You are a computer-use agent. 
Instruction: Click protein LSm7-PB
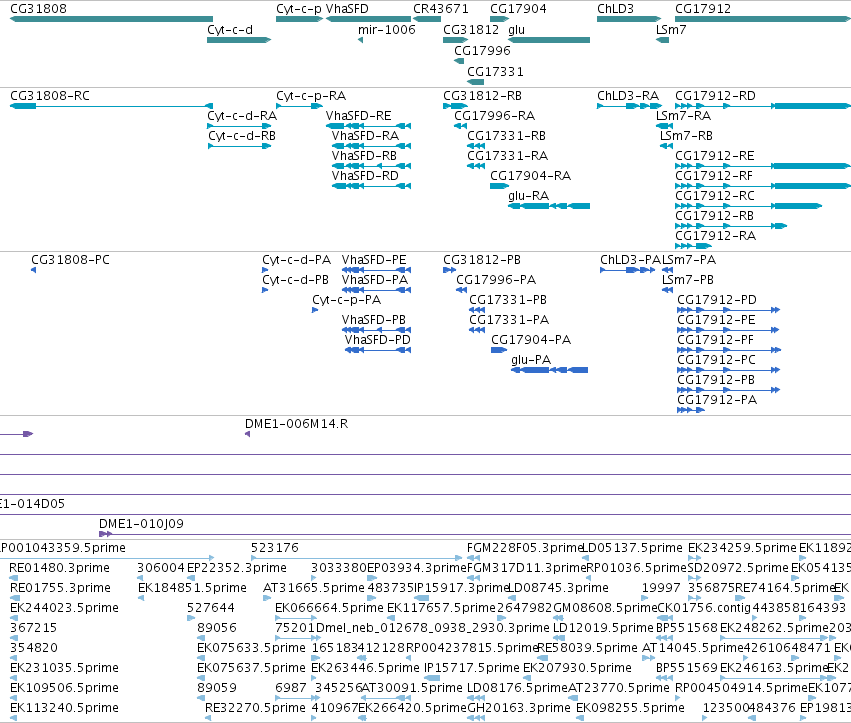[x=668, y=290]
